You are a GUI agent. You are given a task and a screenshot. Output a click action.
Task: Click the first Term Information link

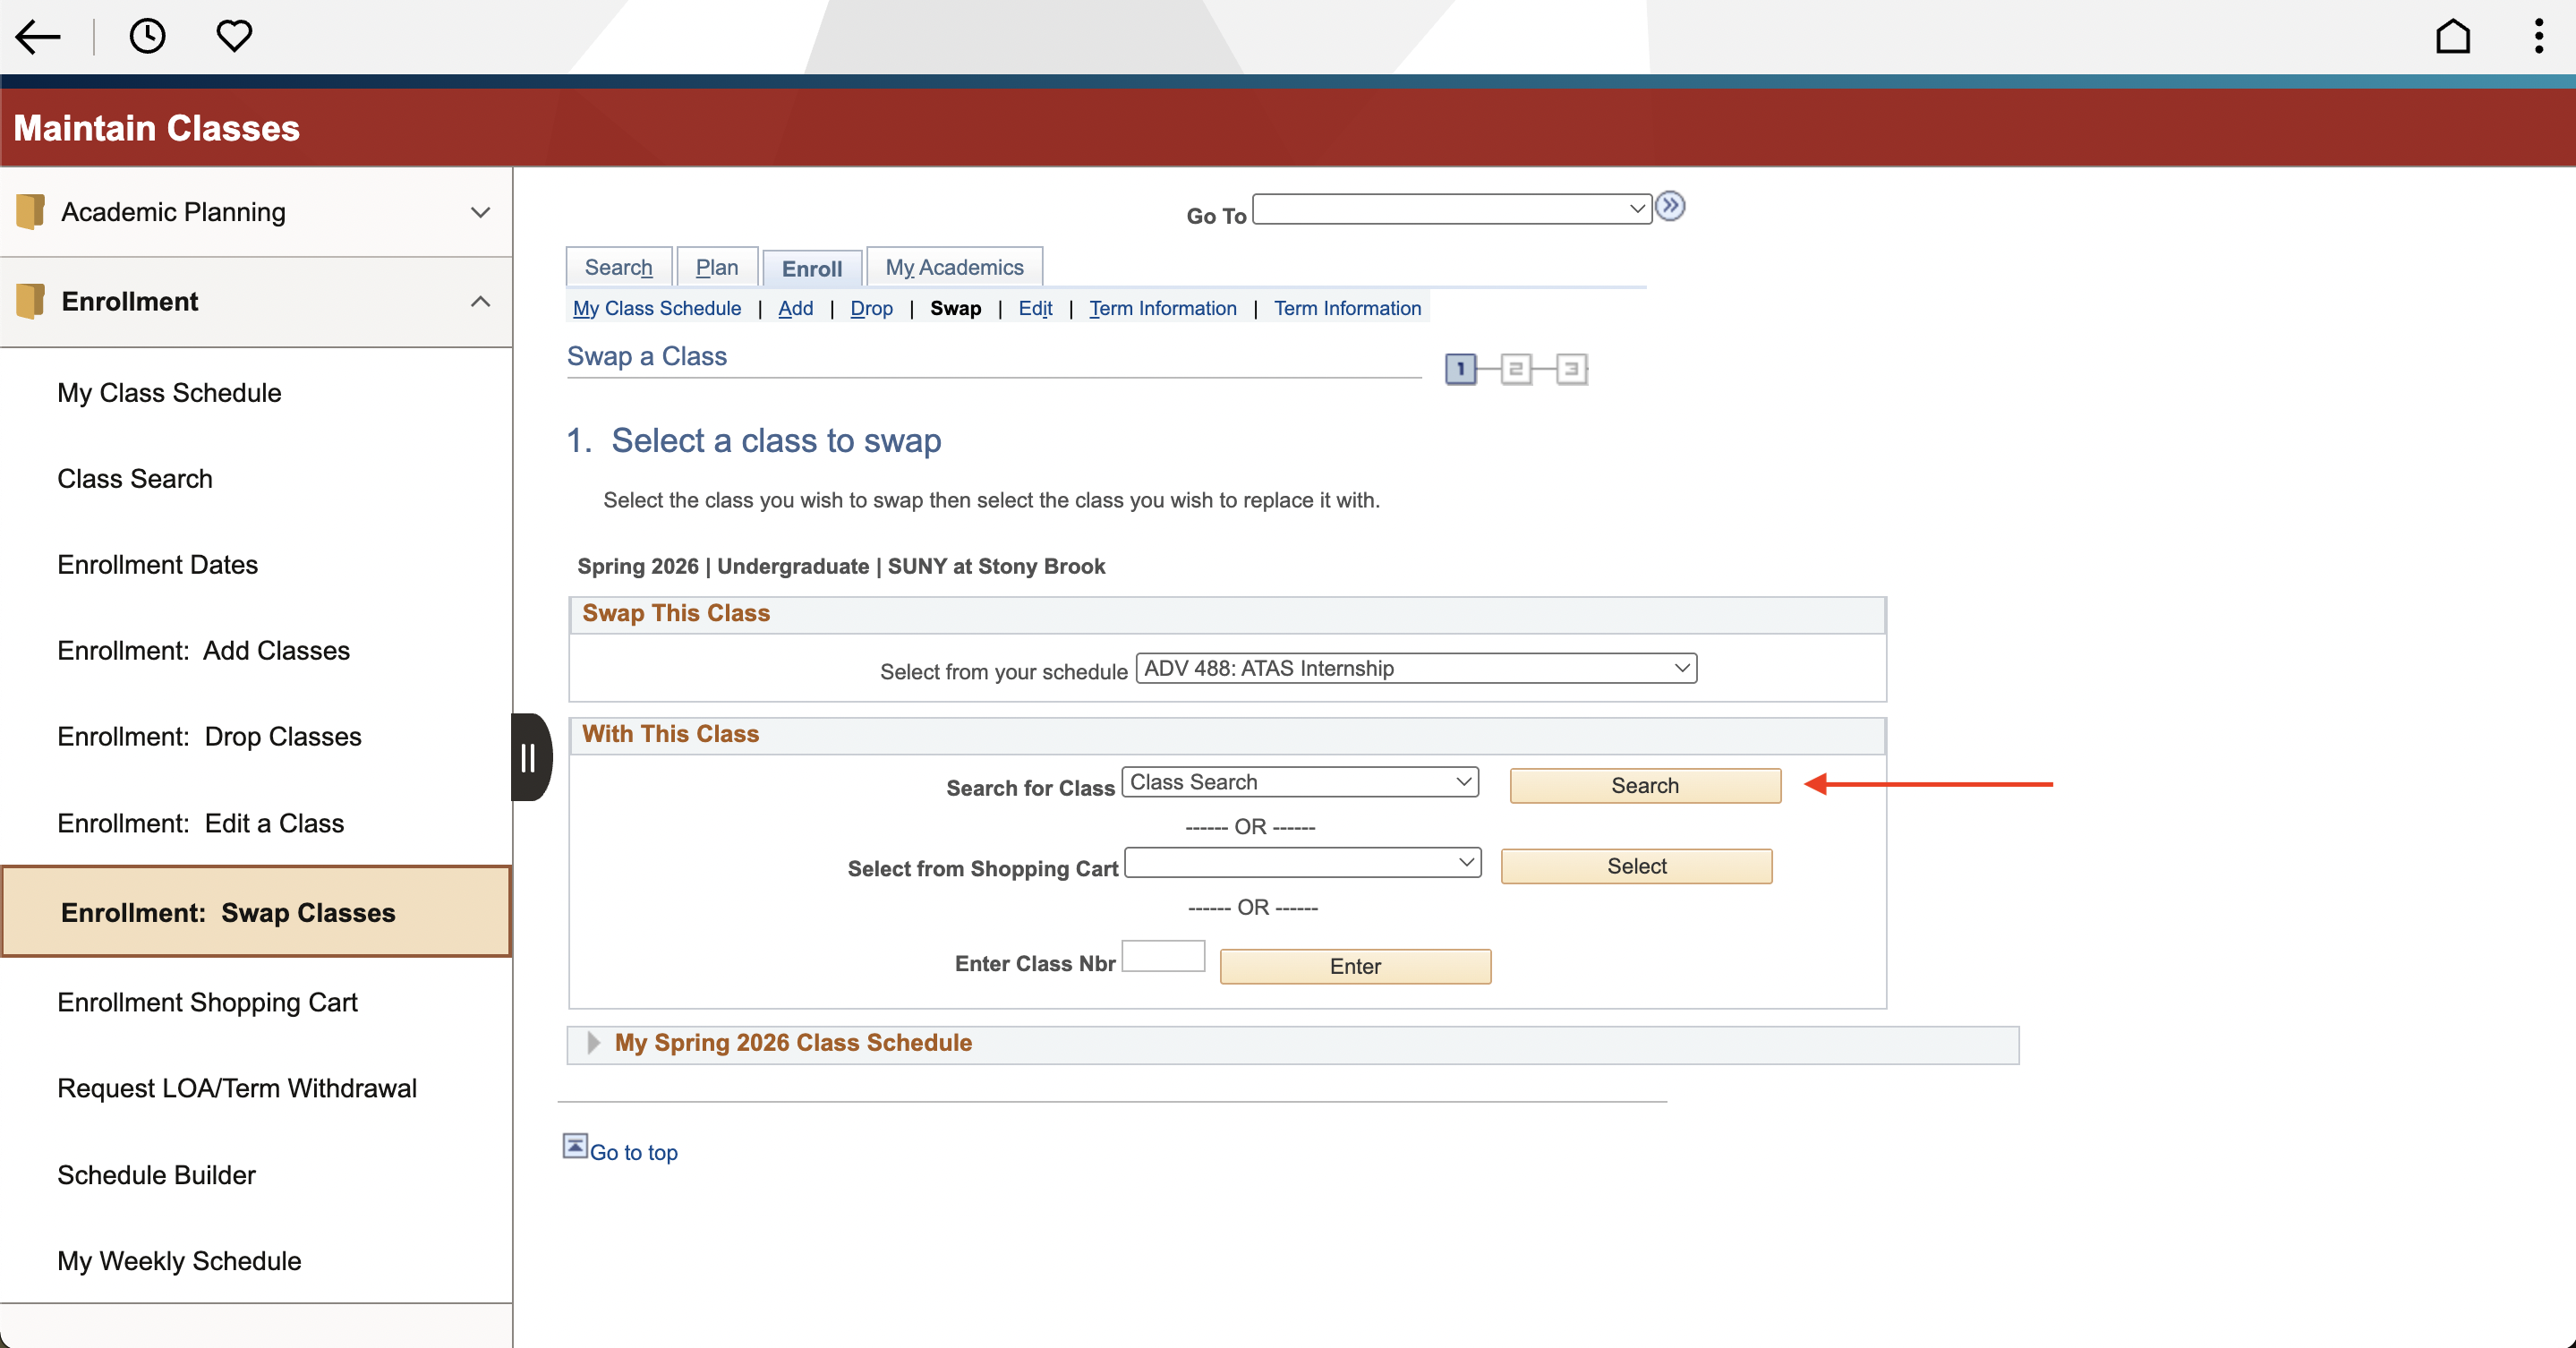1163,308
